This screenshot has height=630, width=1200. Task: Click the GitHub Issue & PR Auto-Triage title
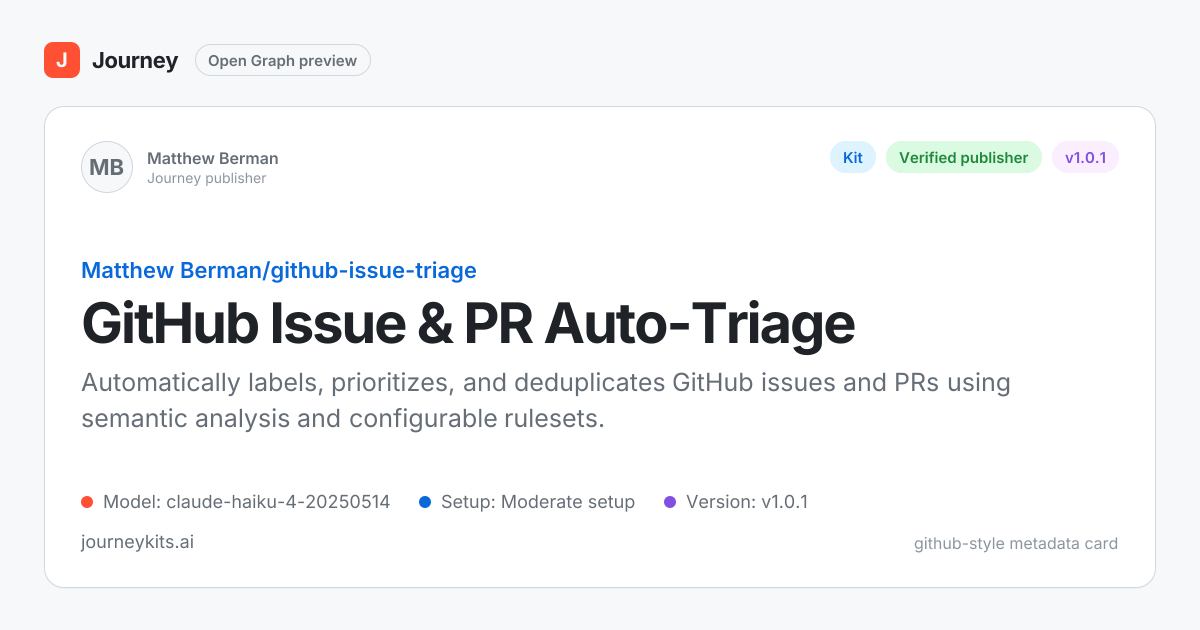[x=468, y=324]
